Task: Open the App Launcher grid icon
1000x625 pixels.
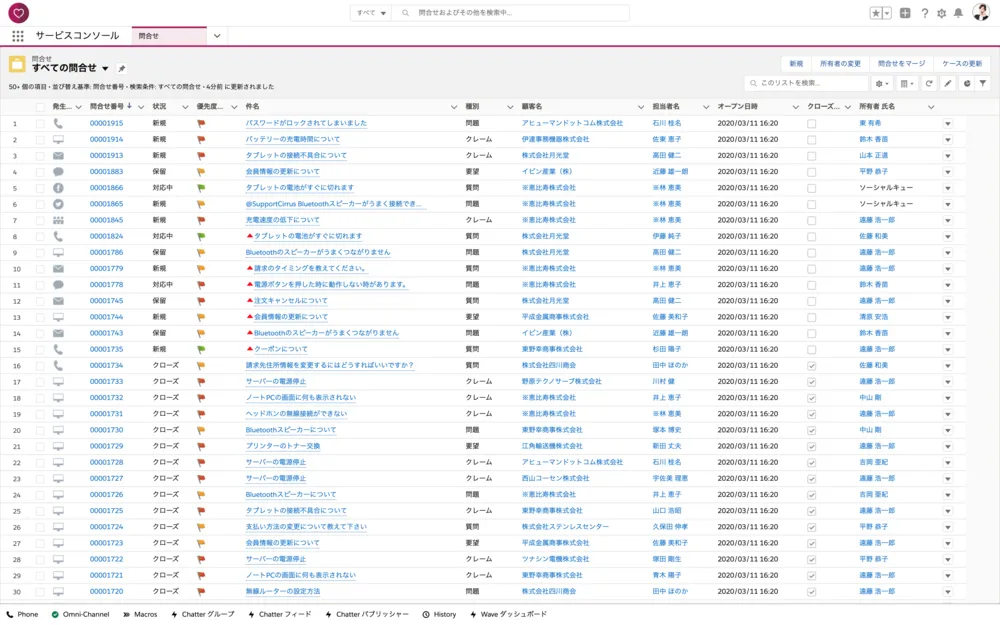Action: [x=18, y=36]
